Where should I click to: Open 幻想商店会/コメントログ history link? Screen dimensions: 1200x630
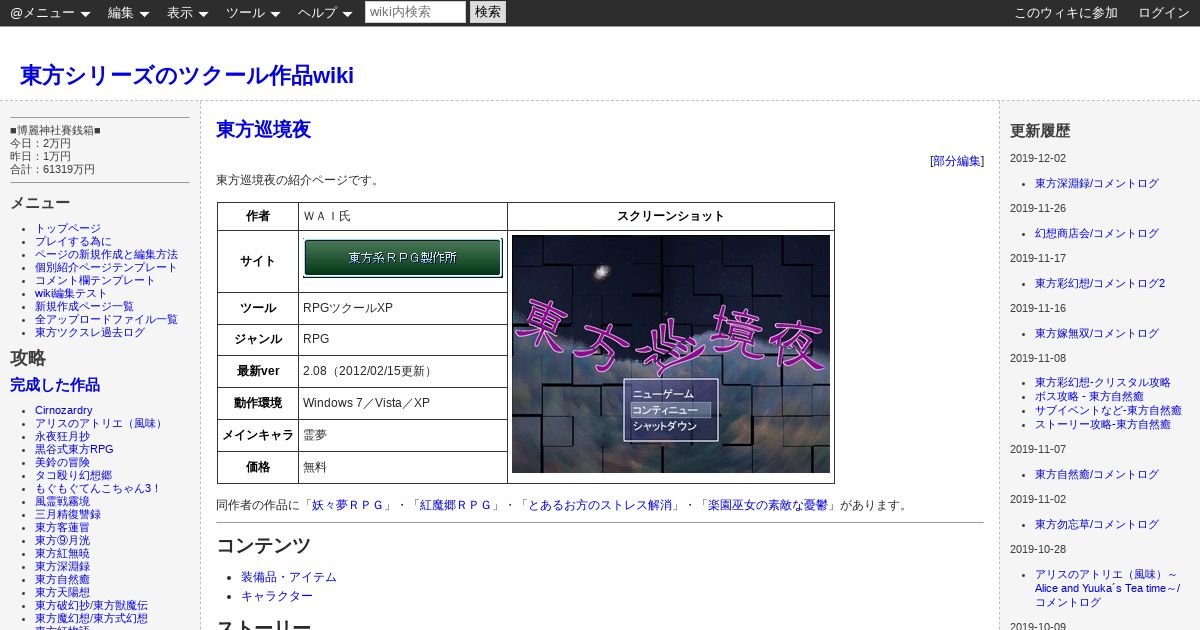tap(1097, 233)
